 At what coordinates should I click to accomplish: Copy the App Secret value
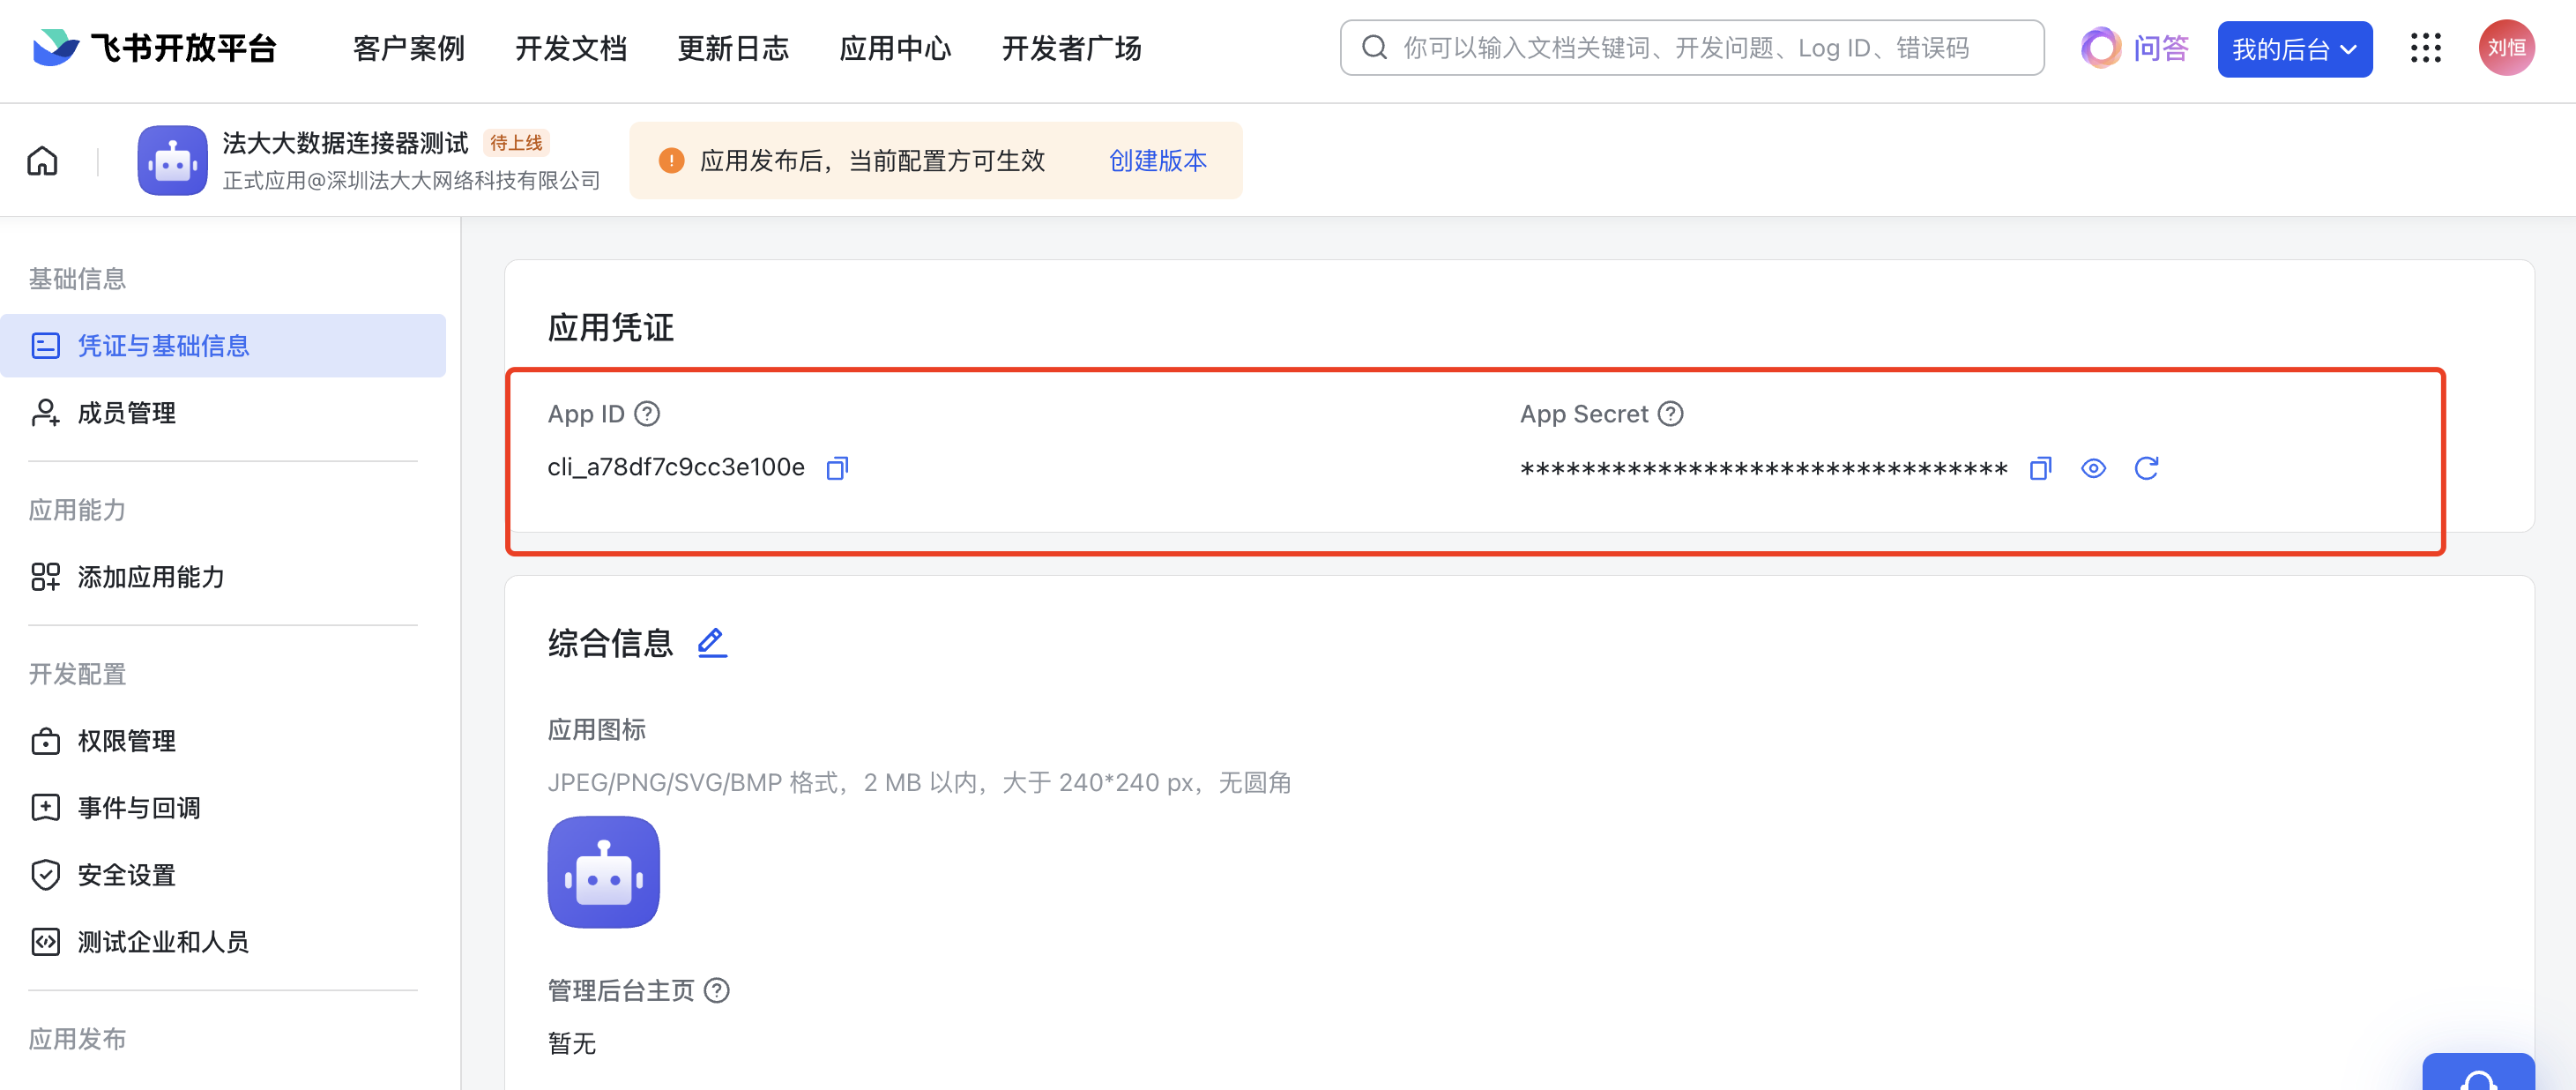(2040, 468)
